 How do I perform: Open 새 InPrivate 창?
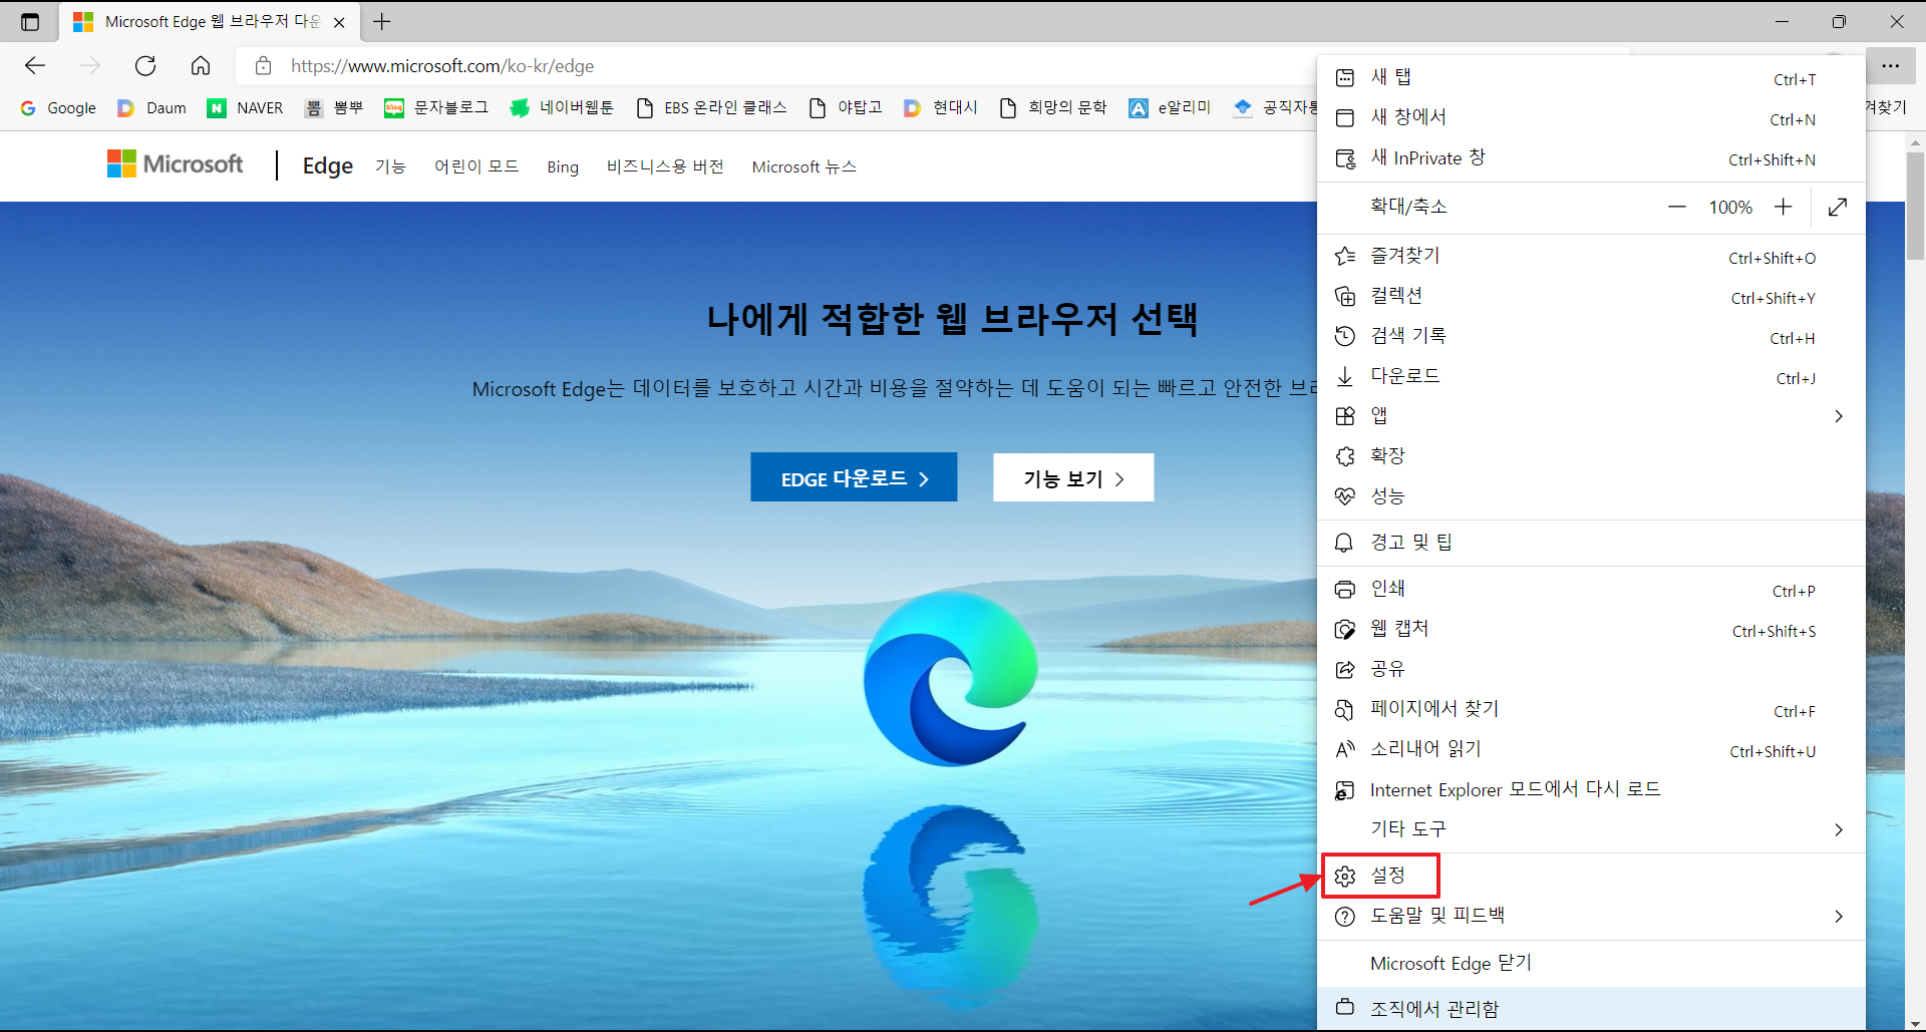[x=1591, y=158]
